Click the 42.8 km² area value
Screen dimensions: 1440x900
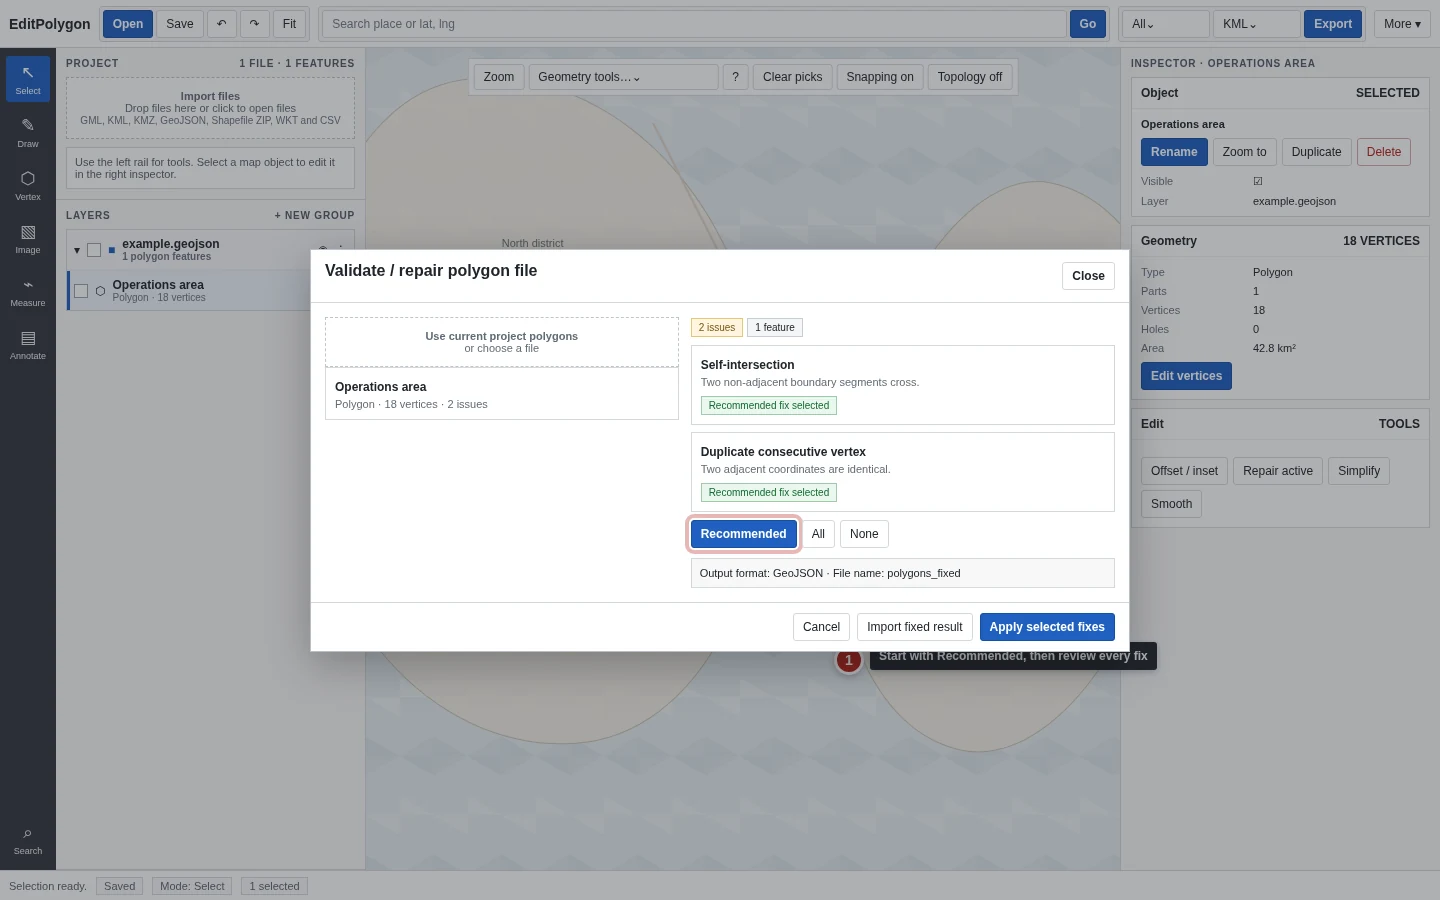[1274, 348]
